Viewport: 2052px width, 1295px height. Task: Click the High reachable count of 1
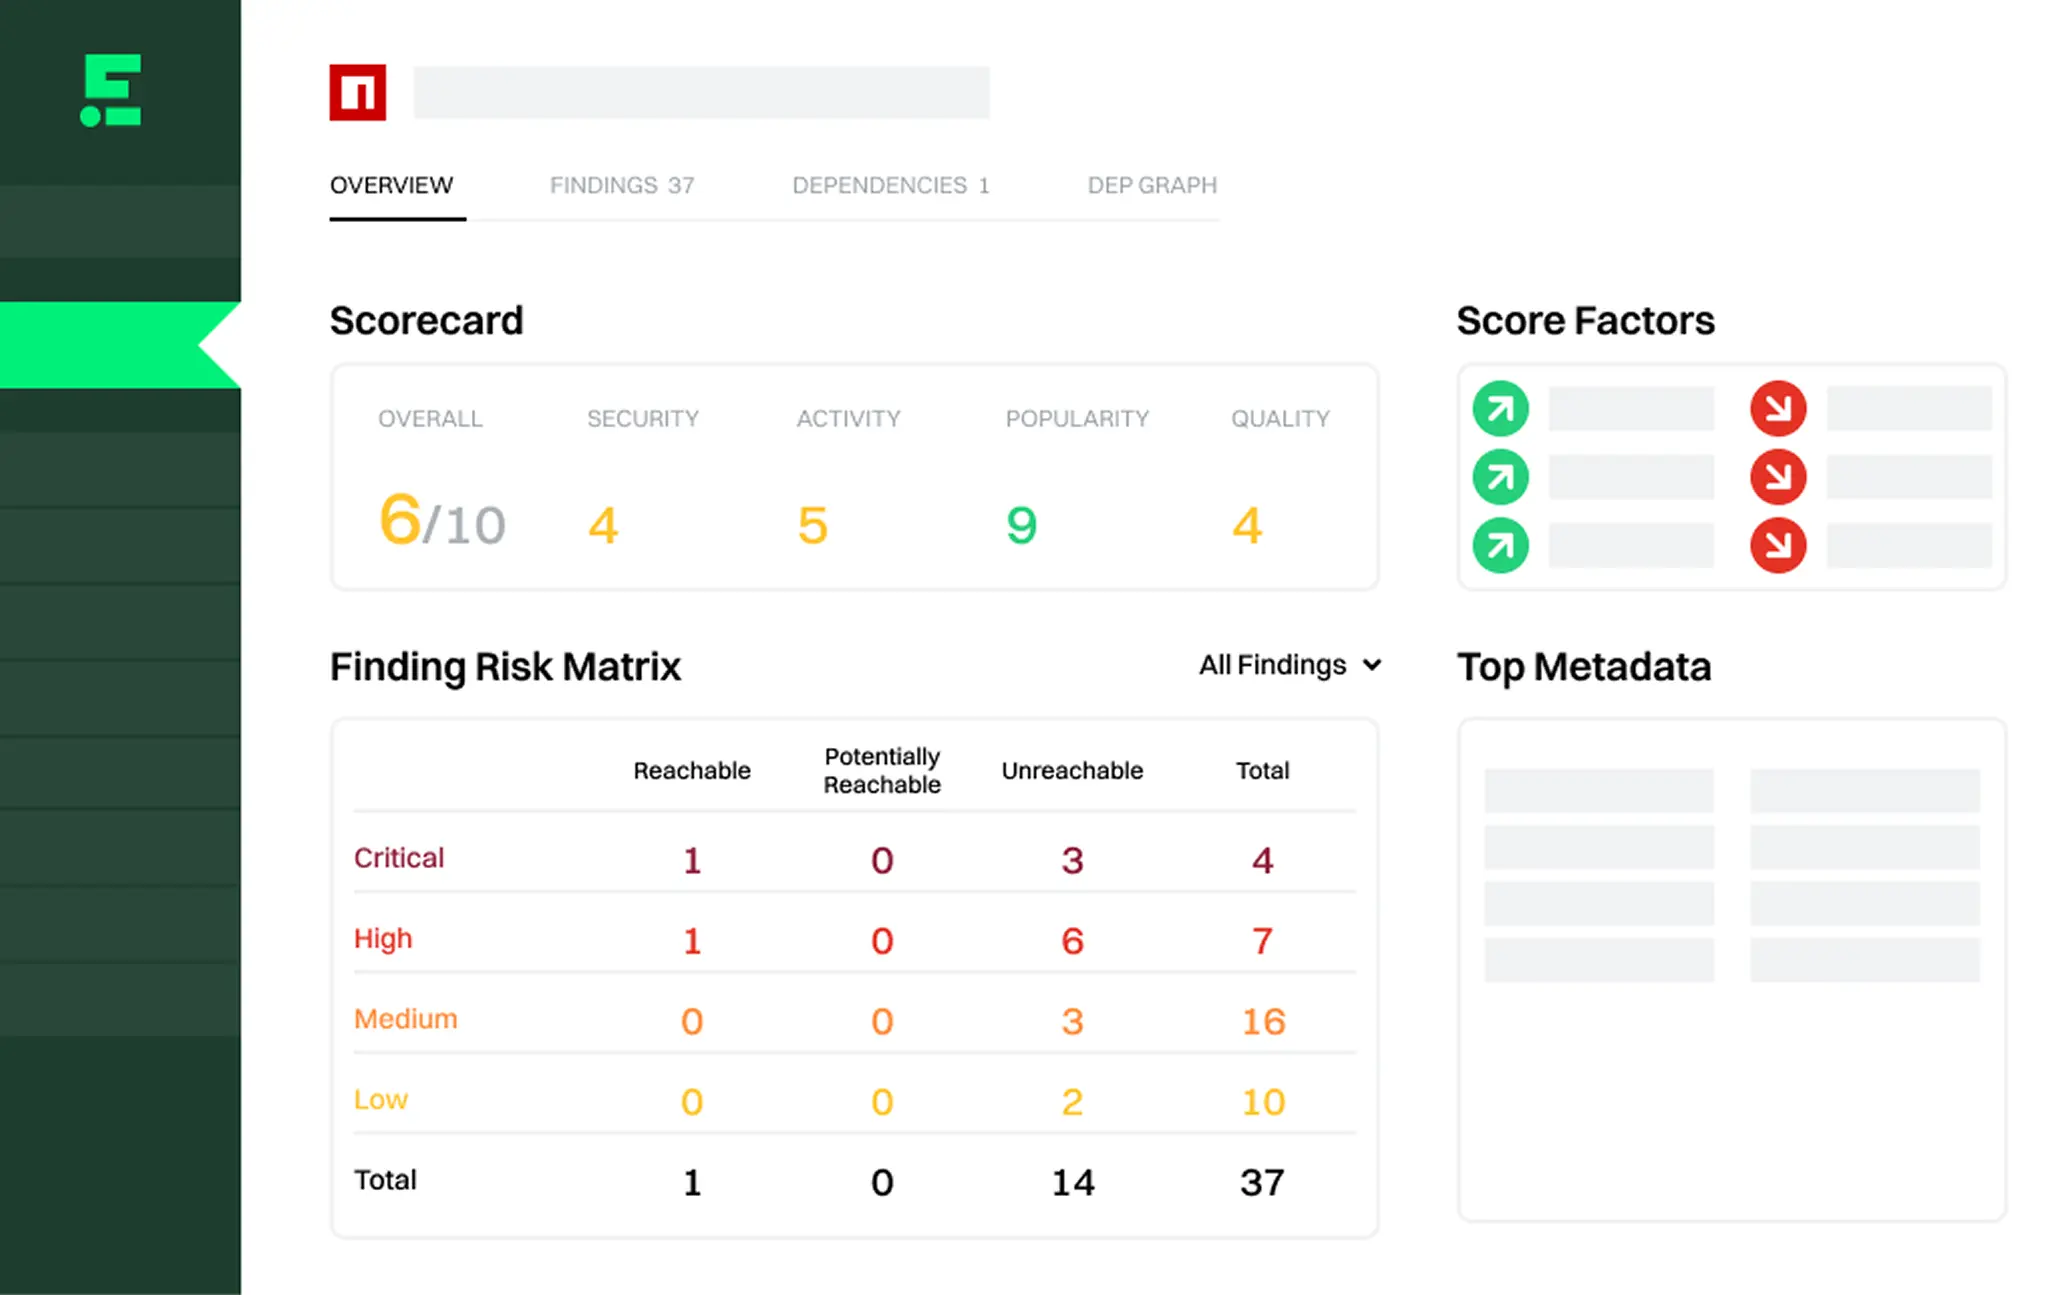point(691,941)
